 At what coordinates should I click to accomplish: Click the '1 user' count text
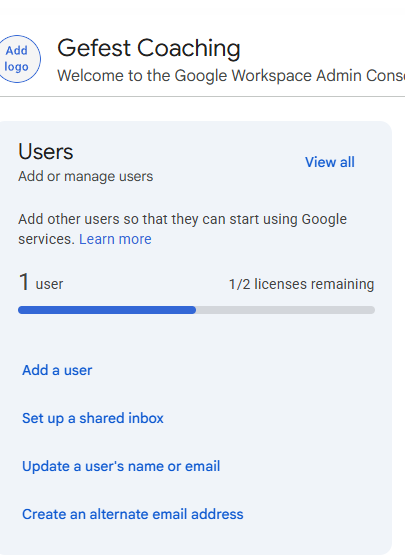(x=41, y=282)
